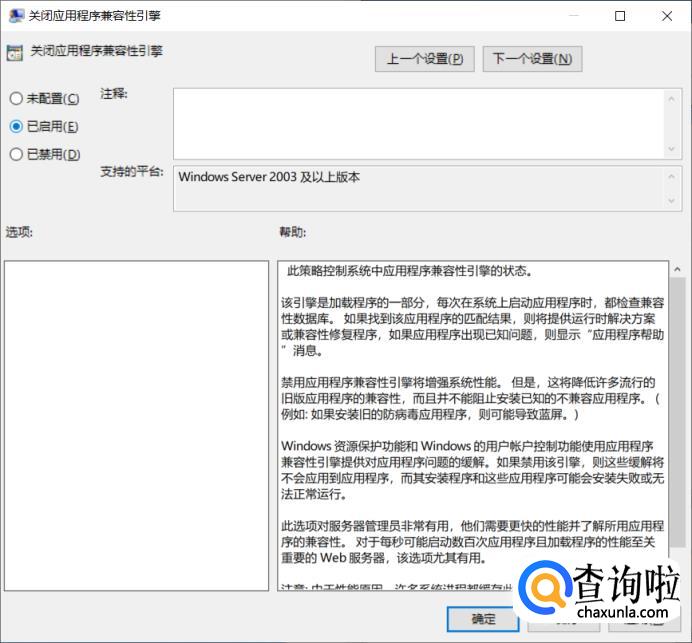
Task: Click into the 注释 comment text box
Action: click(419, 124)
